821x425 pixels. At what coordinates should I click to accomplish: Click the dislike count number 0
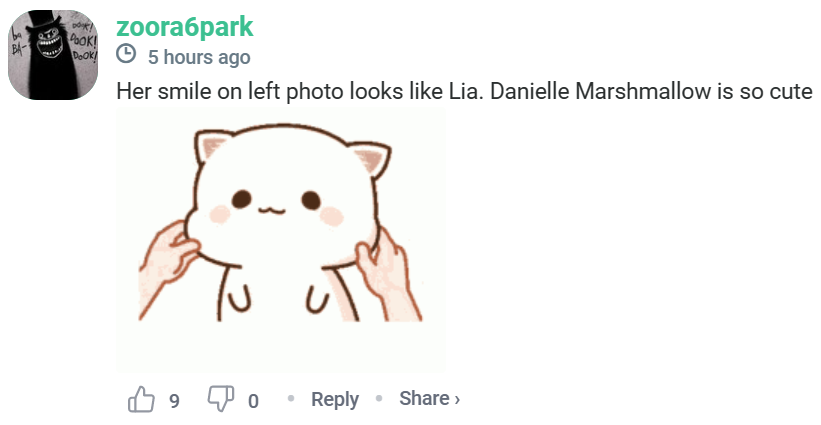coord(253,401)
